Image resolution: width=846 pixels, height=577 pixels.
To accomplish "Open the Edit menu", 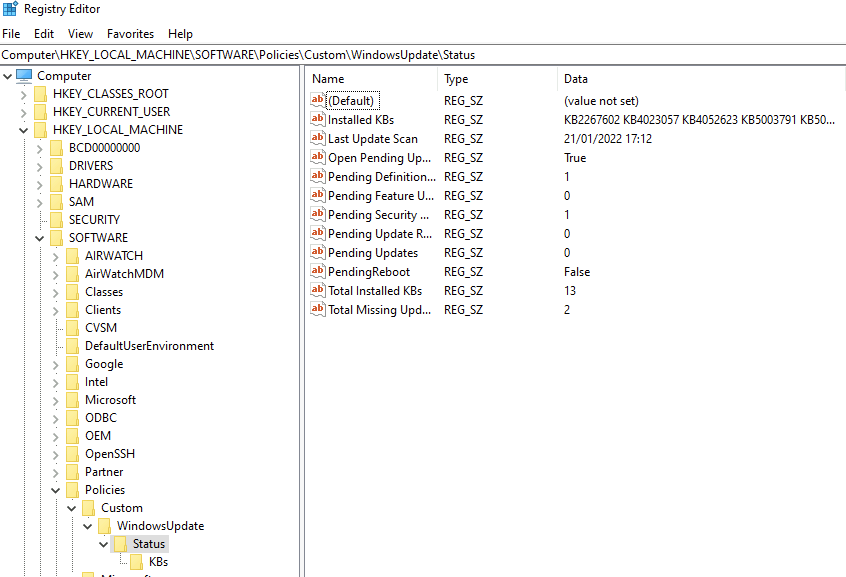I will (44, 34).
